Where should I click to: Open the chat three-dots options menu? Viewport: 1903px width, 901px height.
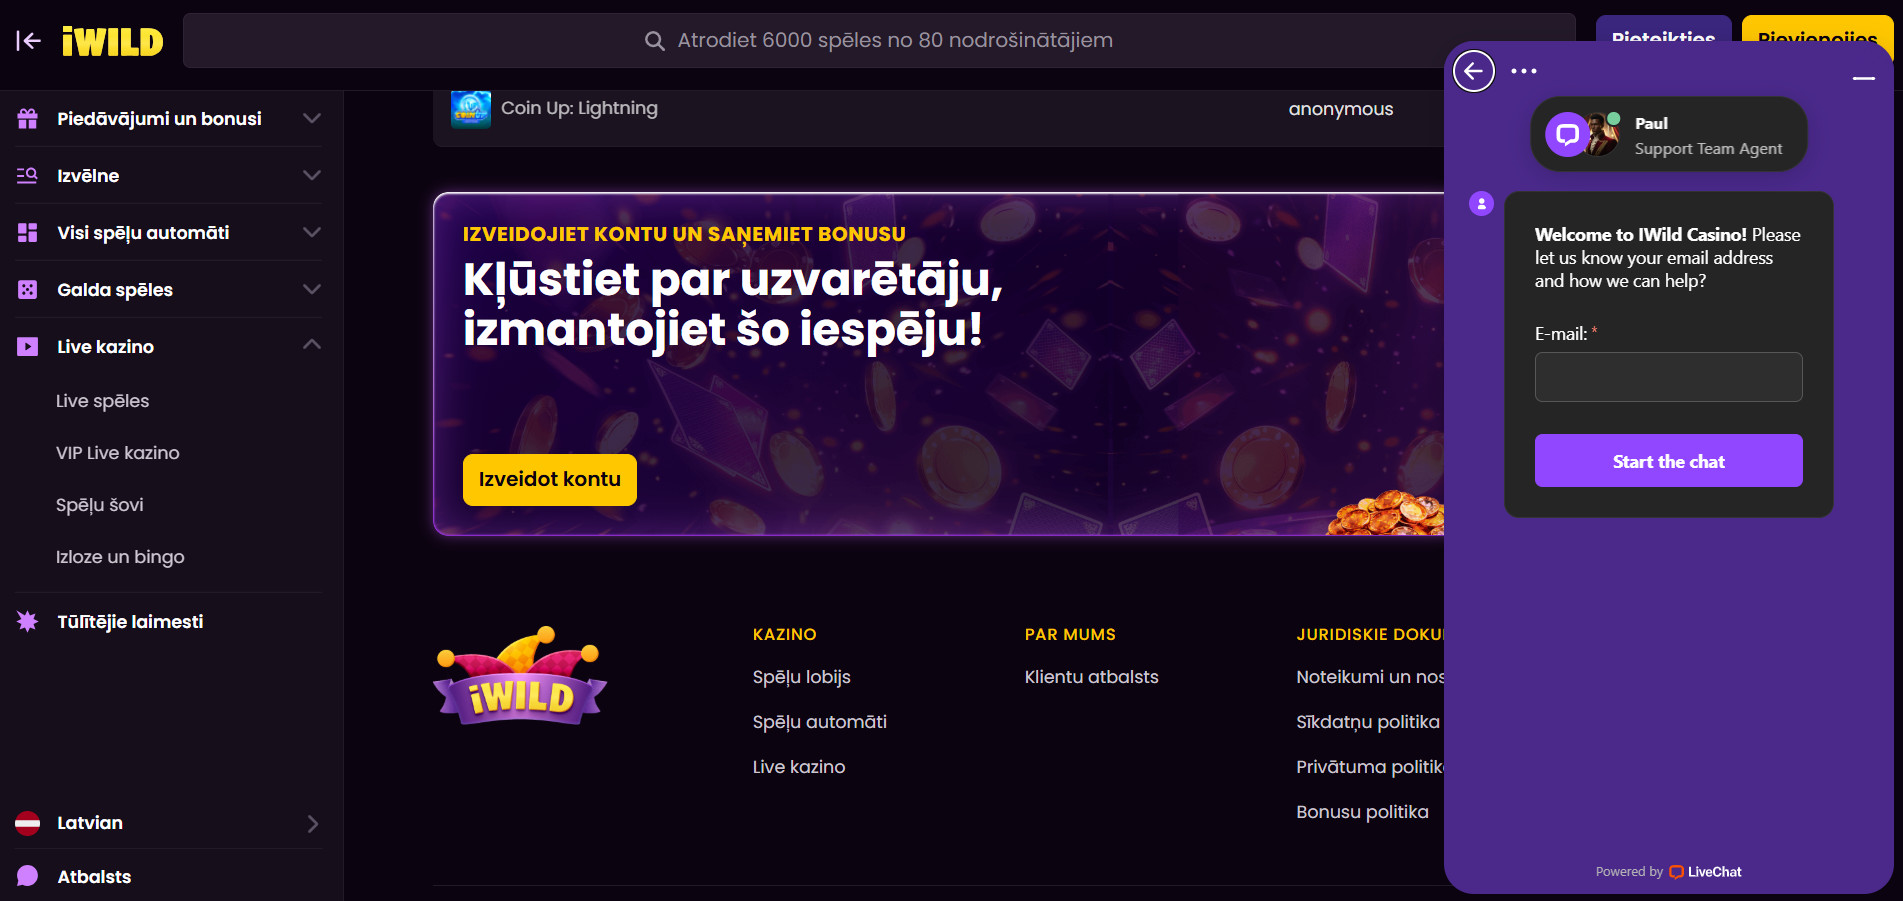coord(1524,71)
